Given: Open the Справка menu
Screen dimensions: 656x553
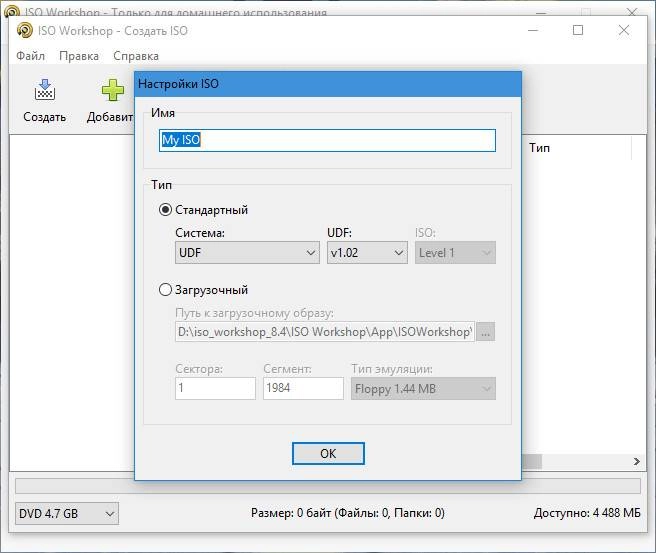Looking at the screenshot, I should (136, 56).
